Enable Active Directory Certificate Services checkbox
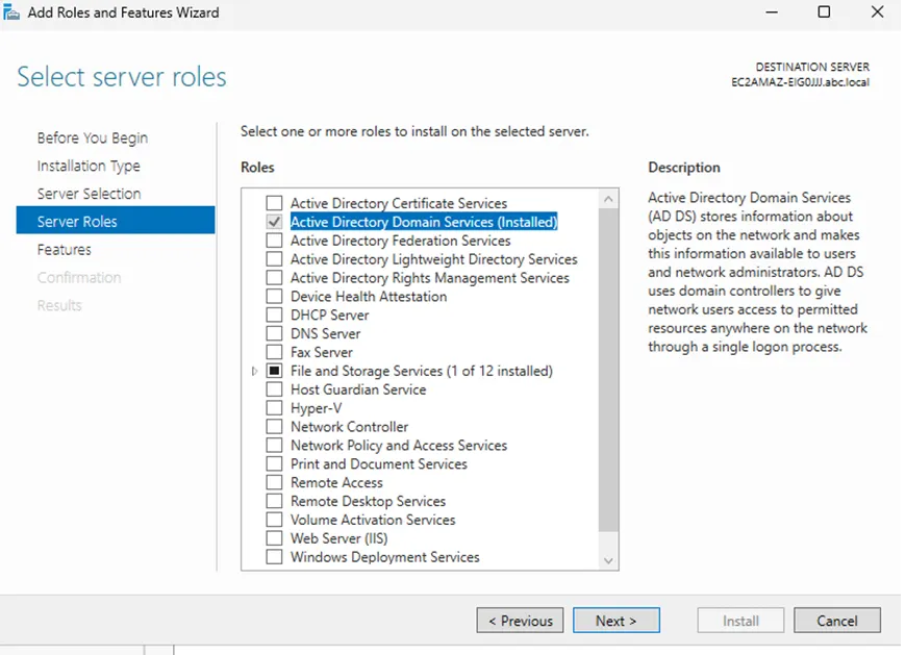The image size is (901, 655). (274, 204)
